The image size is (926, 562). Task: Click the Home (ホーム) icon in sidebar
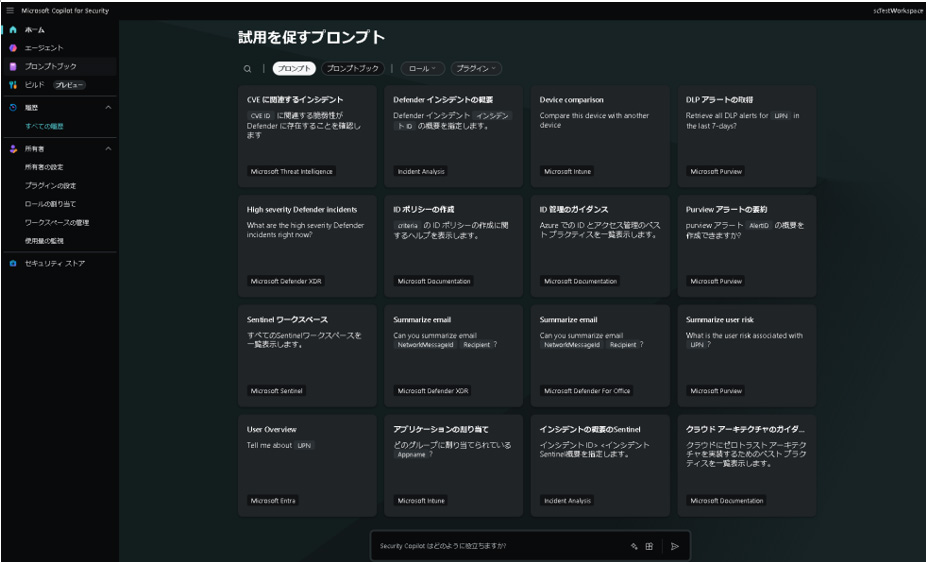tap(13, 30)
